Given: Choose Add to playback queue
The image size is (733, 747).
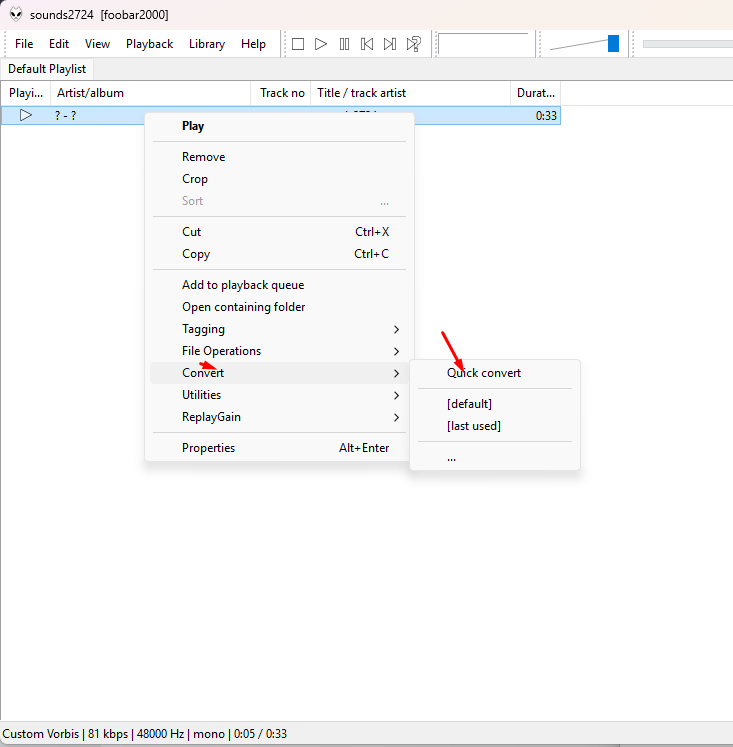Looking at the screenshot, I should 279,285.
